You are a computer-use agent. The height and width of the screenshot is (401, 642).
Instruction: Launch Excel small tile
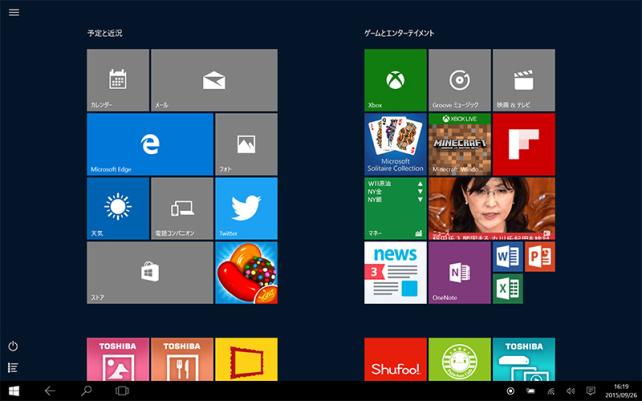pyautogui.click(x=508, y=289)
